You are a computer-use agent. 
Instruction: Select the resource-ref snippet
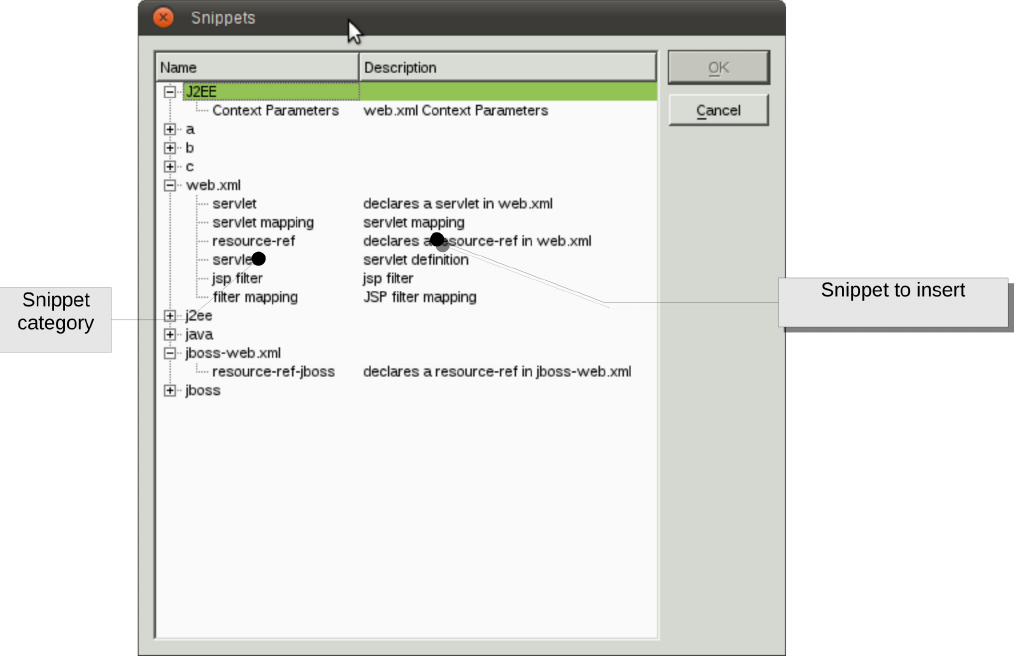(254, 241)
